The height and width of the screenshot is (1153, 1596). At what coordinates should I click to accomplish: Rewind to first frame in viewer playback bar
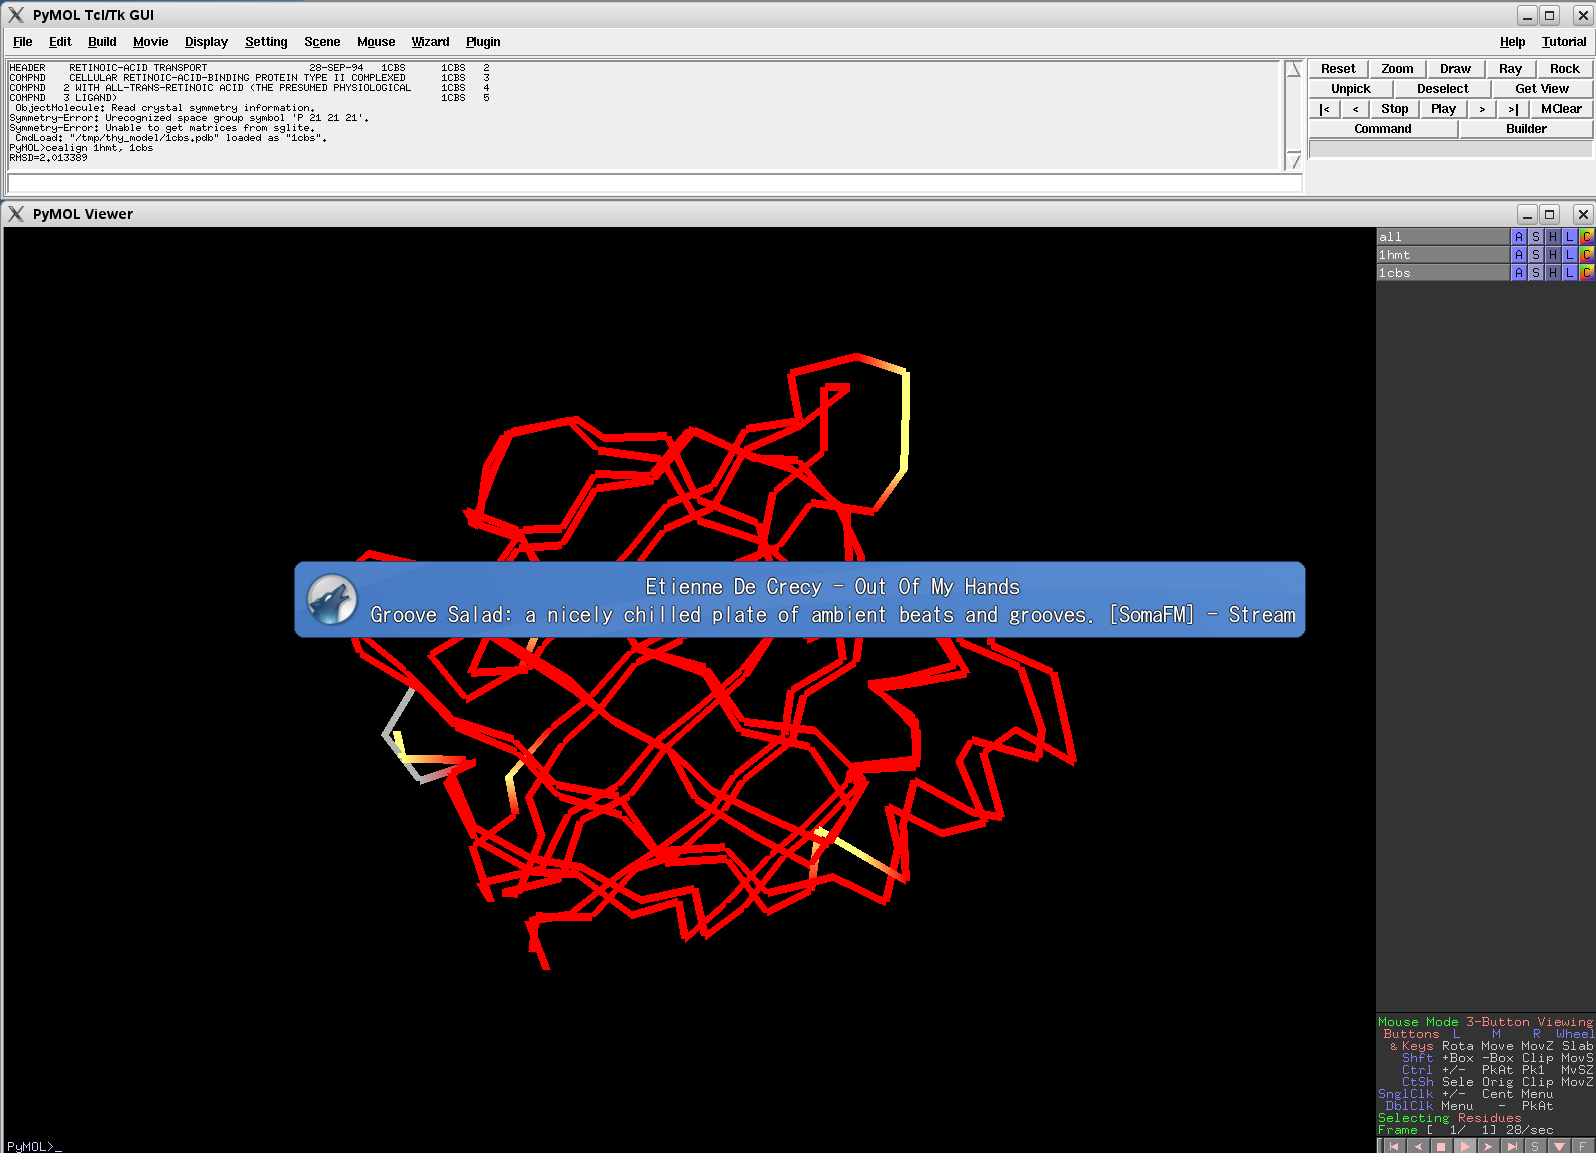[x=1393, y=1146]
